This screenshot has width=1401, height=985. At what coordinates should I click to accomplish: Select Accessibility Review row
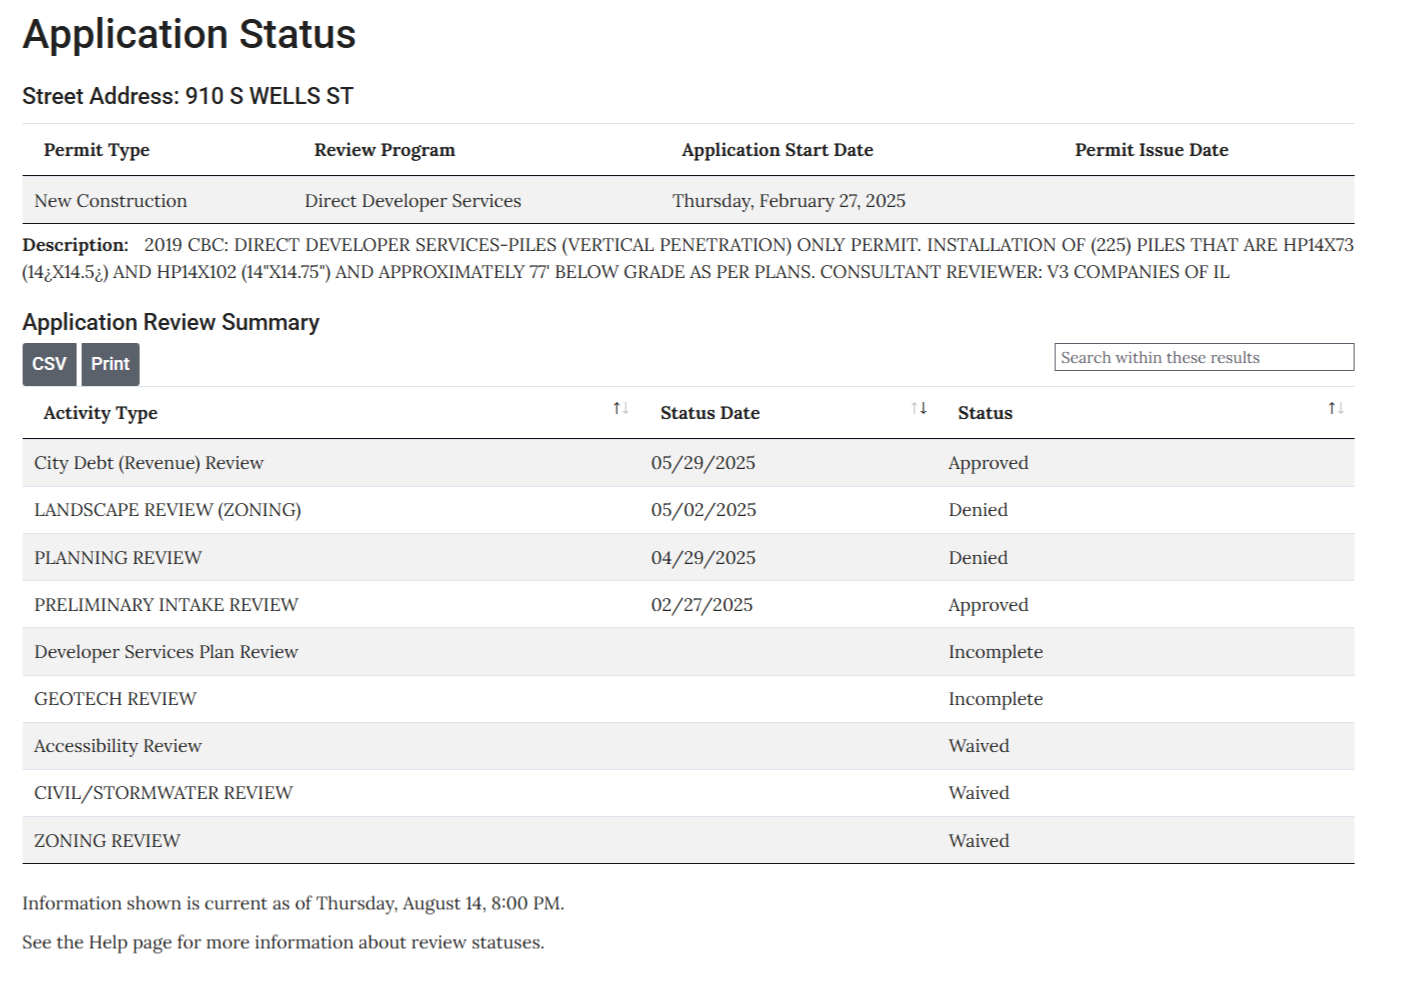(688, 746)
